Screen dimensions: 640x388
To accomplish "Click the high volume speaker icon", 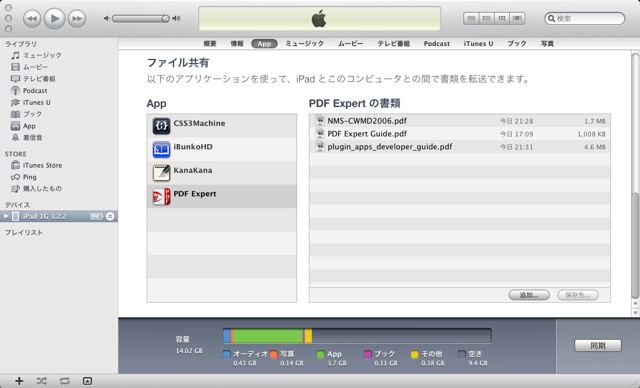I will 176,18.
